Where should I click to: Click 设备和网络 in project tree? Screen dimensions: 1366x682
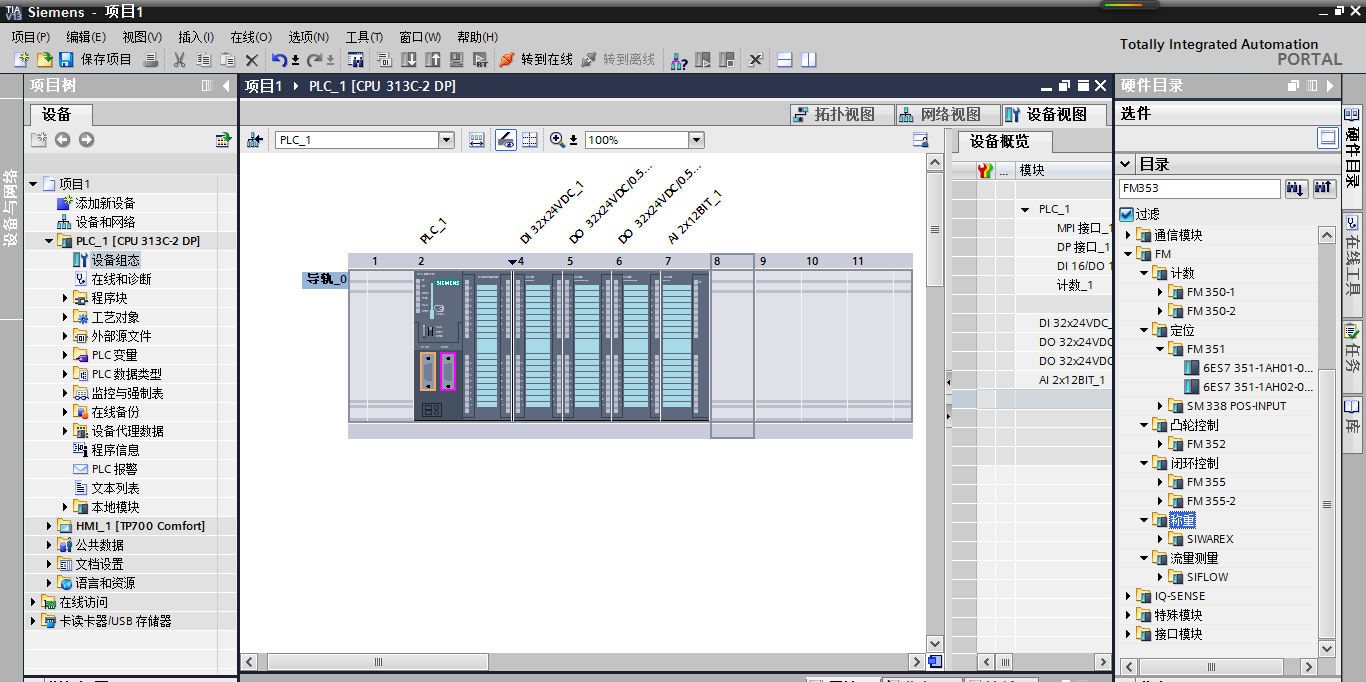[x=96, y=222]
